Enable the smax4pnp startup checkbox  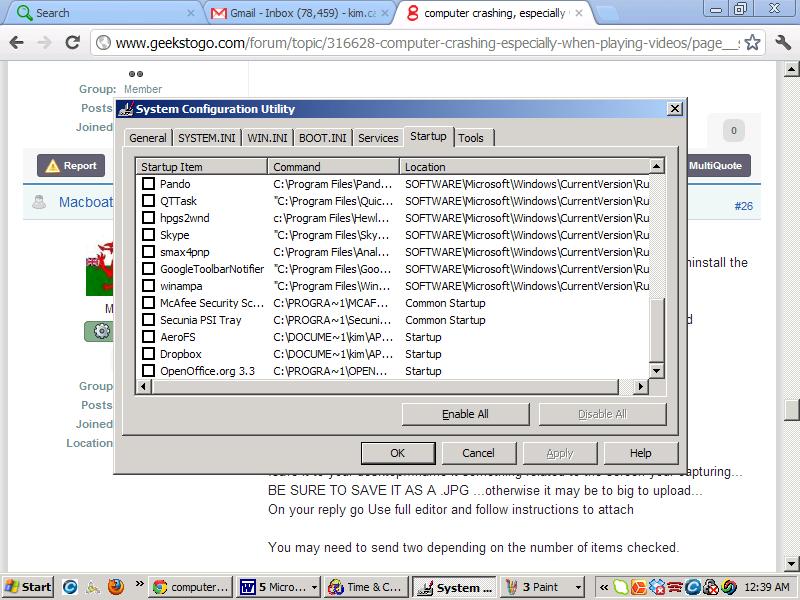[148, 252]
